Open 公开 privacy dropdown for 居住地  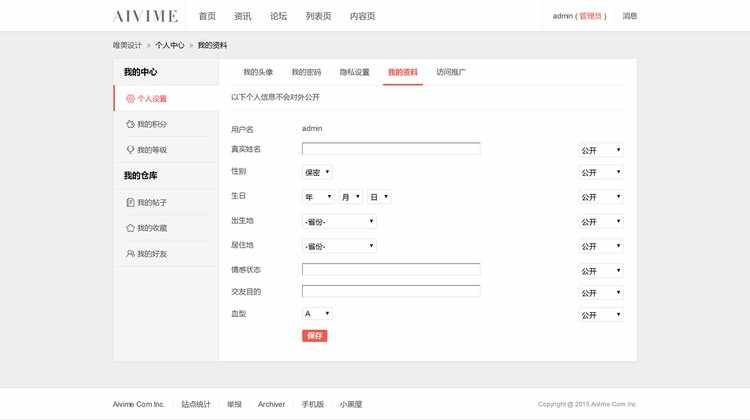tap(600, 246)
